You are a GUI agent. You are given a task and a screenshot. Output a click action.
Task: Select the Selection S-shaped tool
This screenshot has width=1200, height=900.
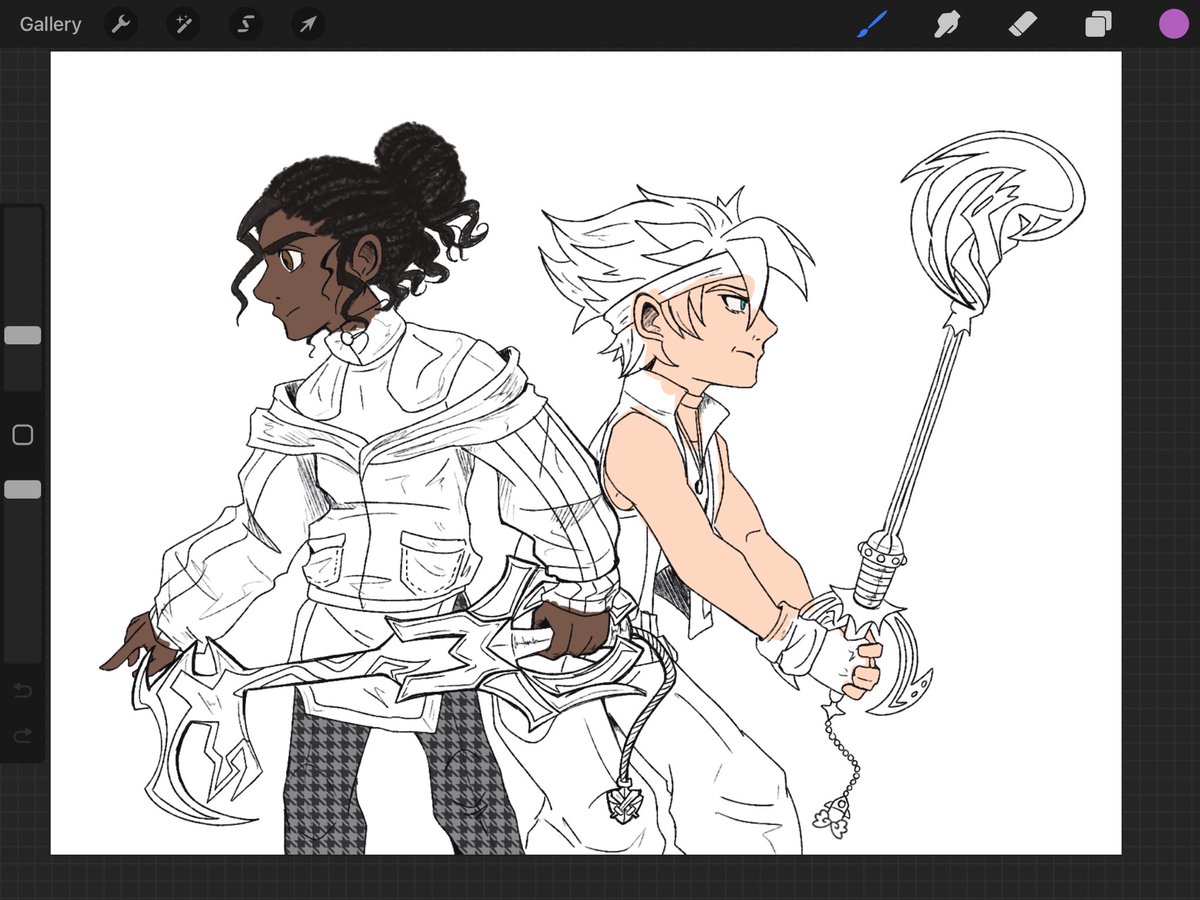click(x=245, y=24)
